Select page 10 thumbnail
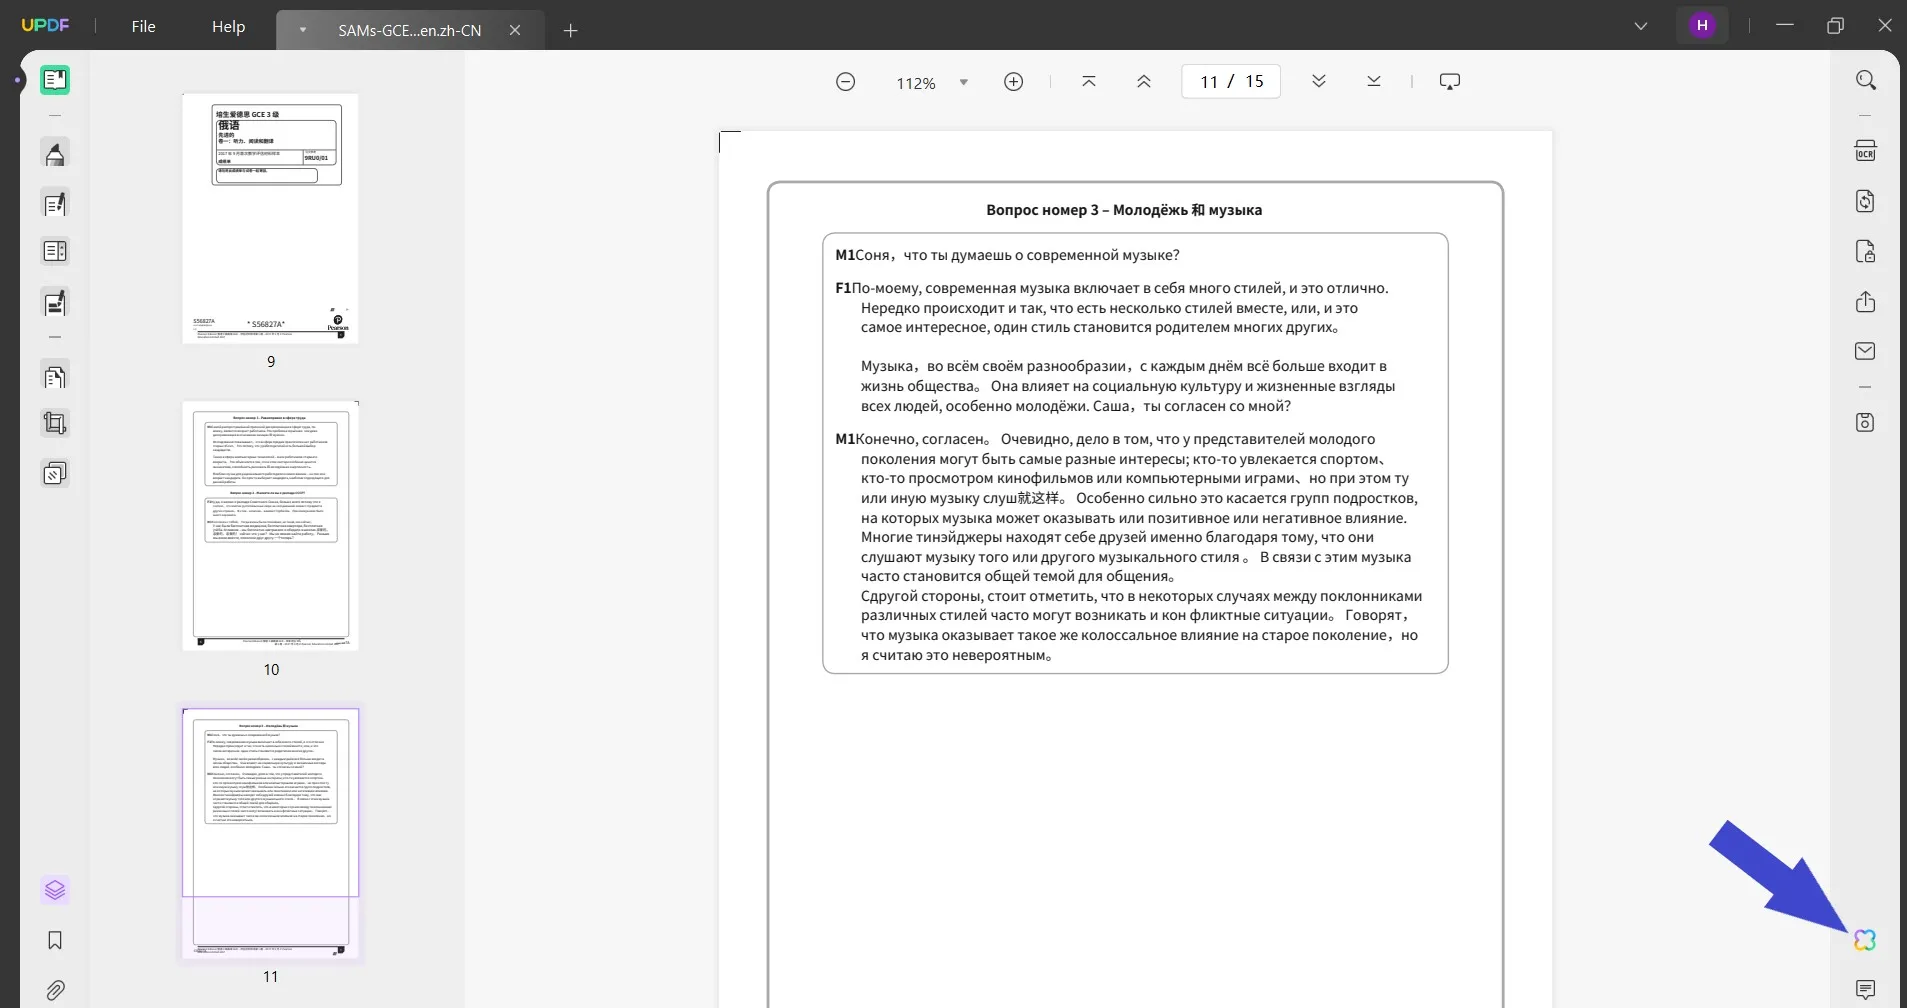This screenshot has height=1008, width=1907. [x=270, y=526]
